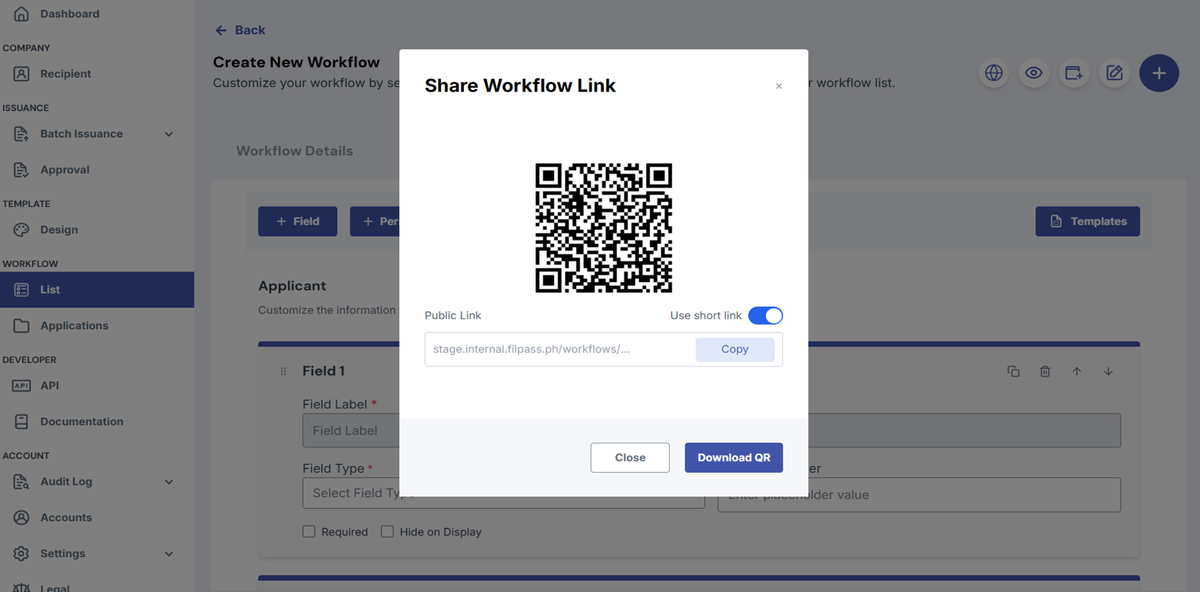
Task: Click the Close button in dialog
Action: pyautogui.click(x=630, y=457)
